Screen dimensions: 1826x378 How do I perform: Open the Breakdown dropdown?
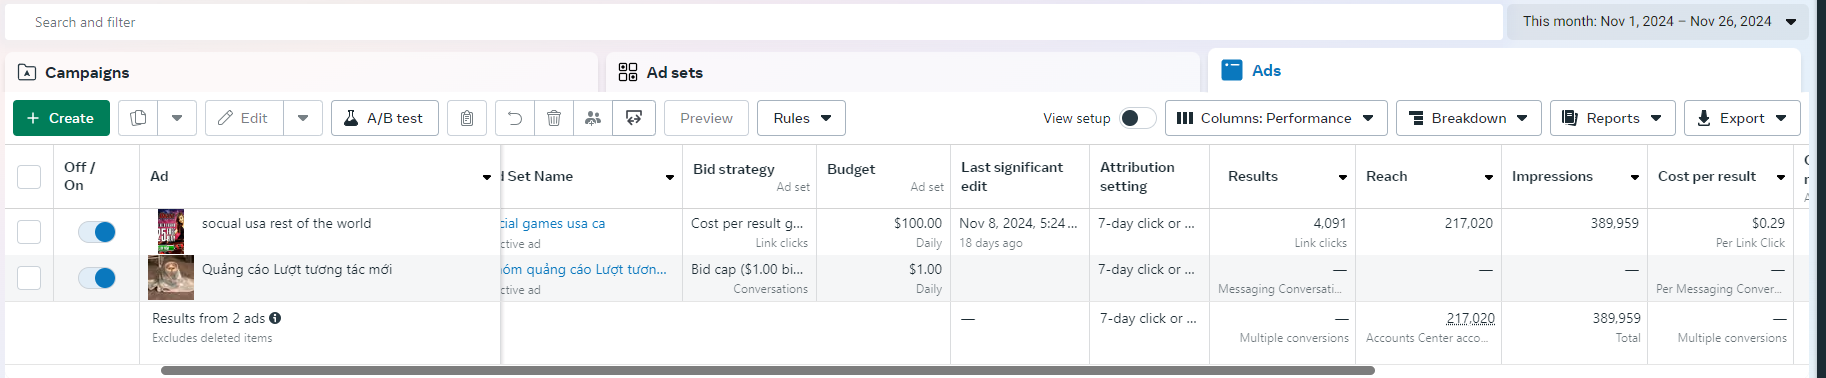pyautogui.click(x=1469, y=118)
